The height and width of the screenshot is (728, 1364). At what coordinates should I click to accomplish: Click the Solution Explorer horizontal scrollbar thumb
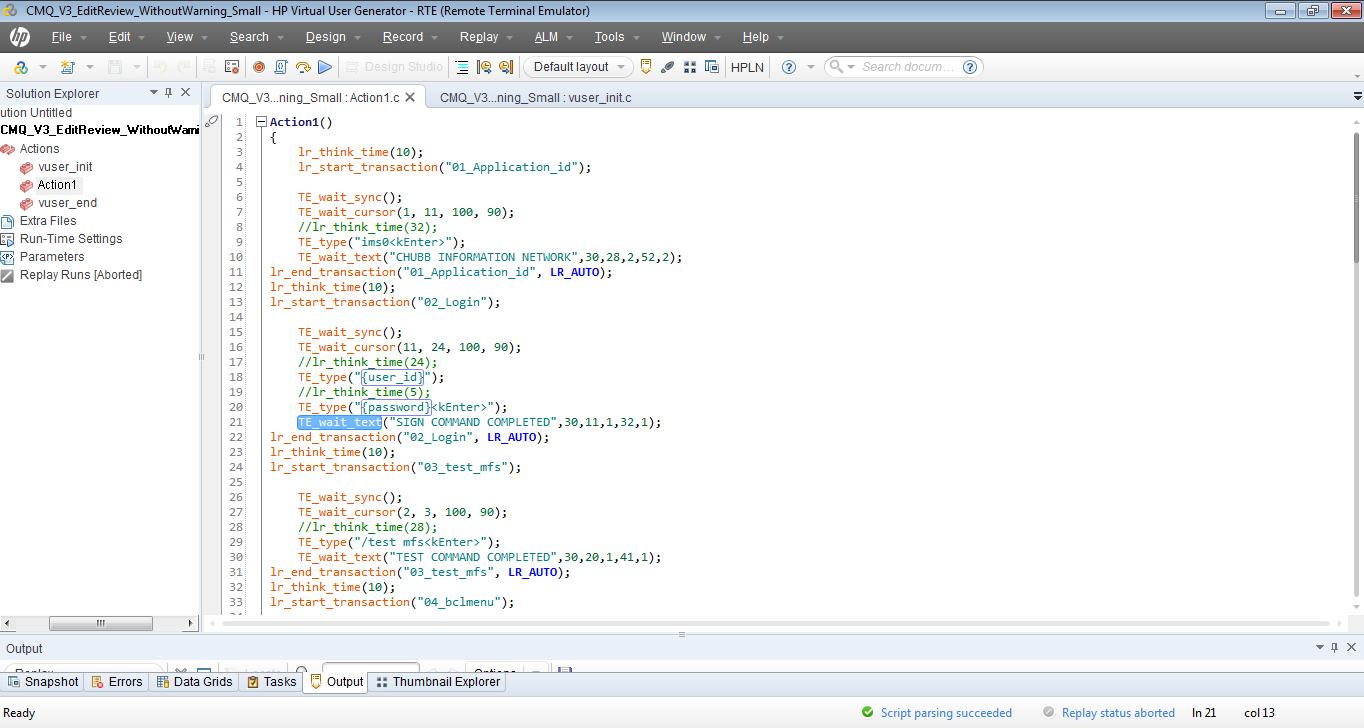(x=101, y=623)
